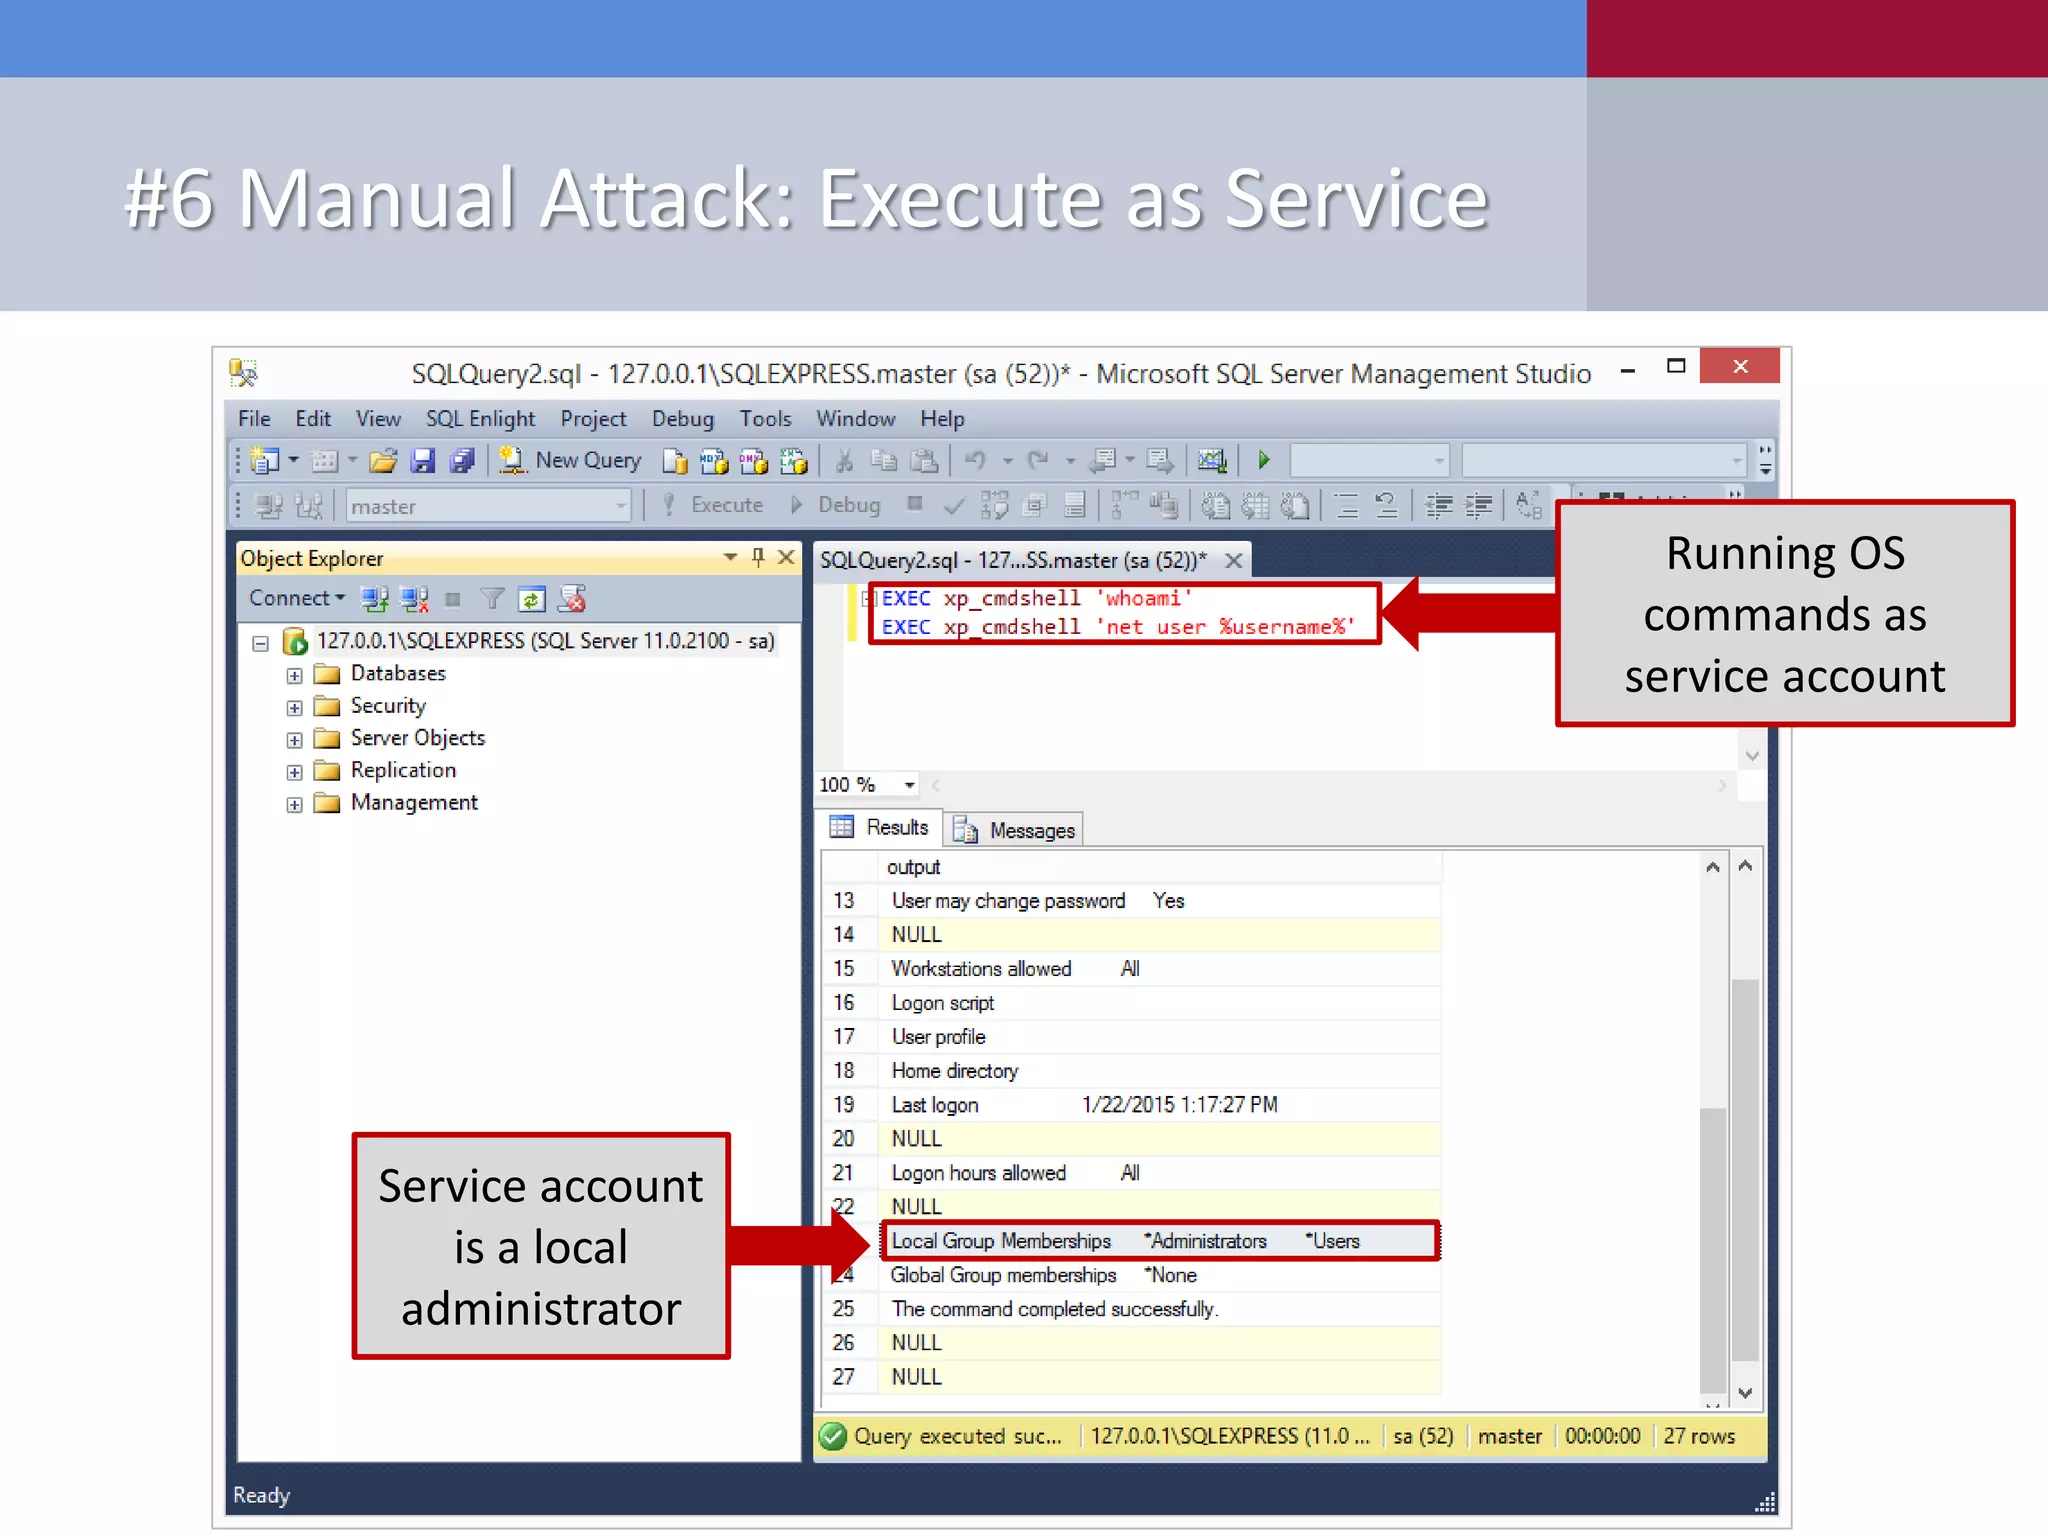This screenshot has height=1536, width=2048.
Task: Expand the Server Objects folder
Action: coord(294,740)
